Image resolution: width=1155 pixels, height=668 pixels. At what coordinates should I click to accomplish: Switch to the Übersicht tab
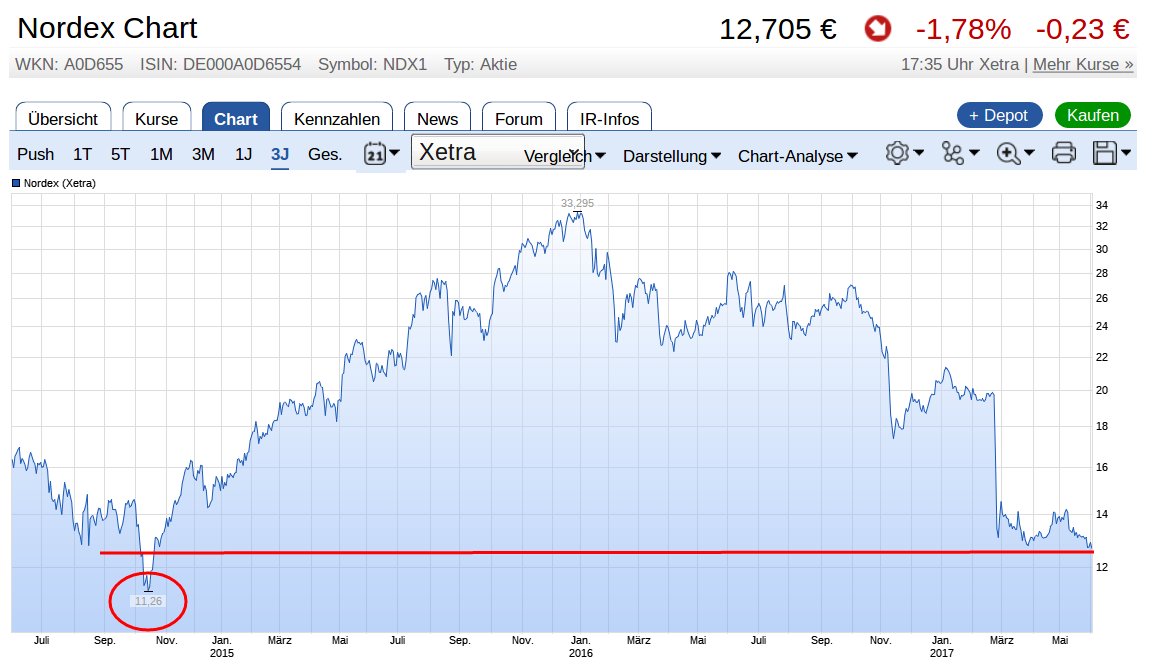63,118
